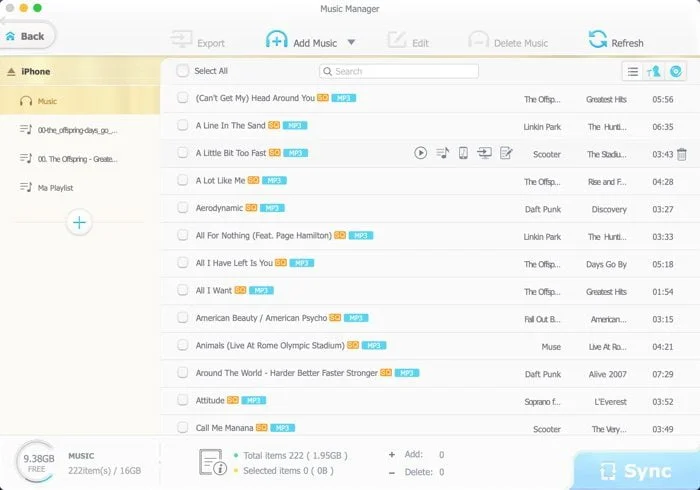The width and height of the screenshot is (700, 490).
Task: Click the iPhone device header
Action: pos(80,71)
